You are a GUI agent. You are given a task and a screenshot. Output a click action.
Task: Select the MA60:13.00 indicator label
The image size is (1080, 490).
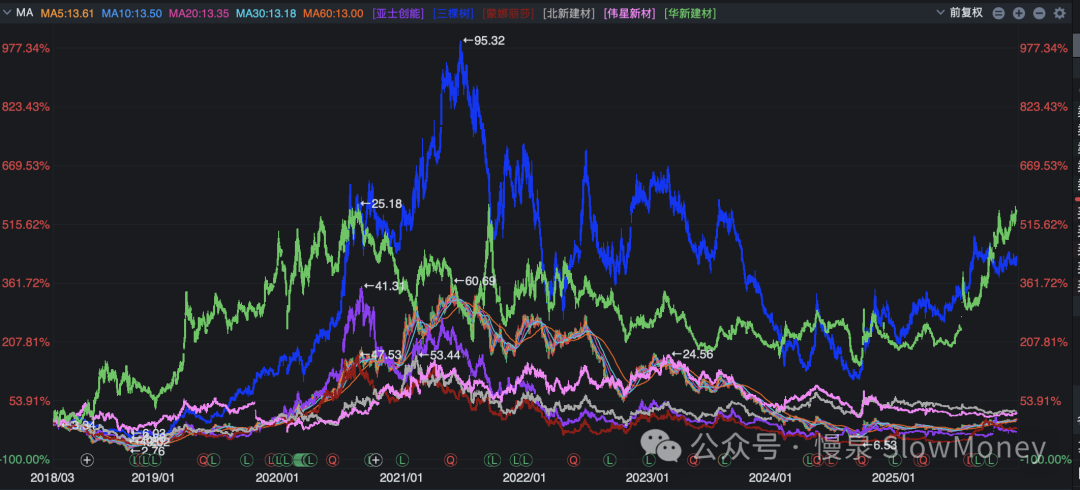[x=333, y=13]
